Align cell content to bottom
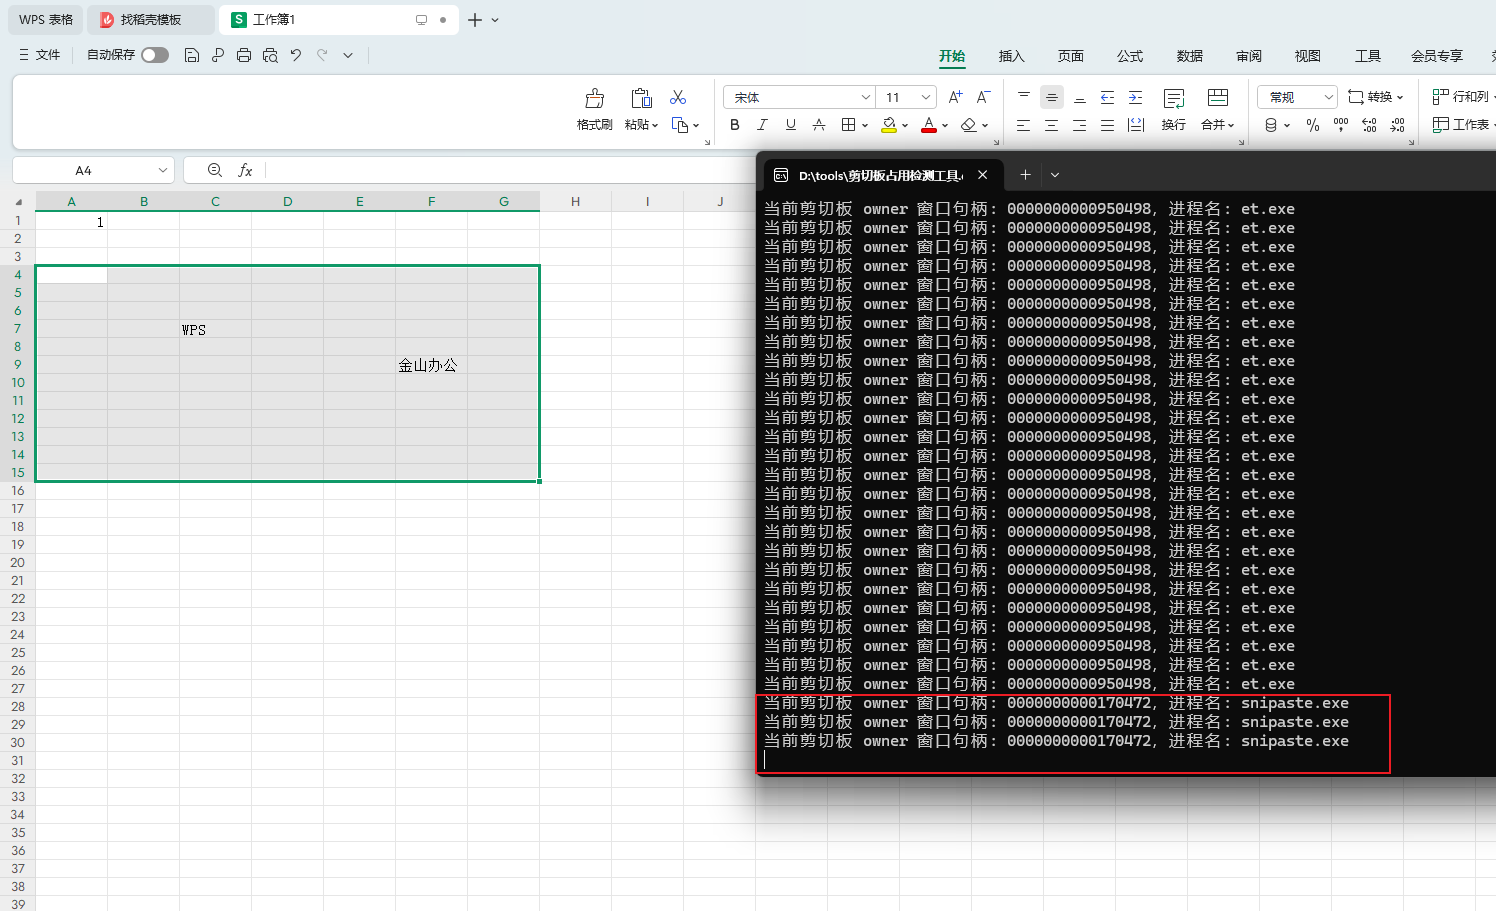The height and width of the screenshot is (911, 1496). tap(1079, 97)
